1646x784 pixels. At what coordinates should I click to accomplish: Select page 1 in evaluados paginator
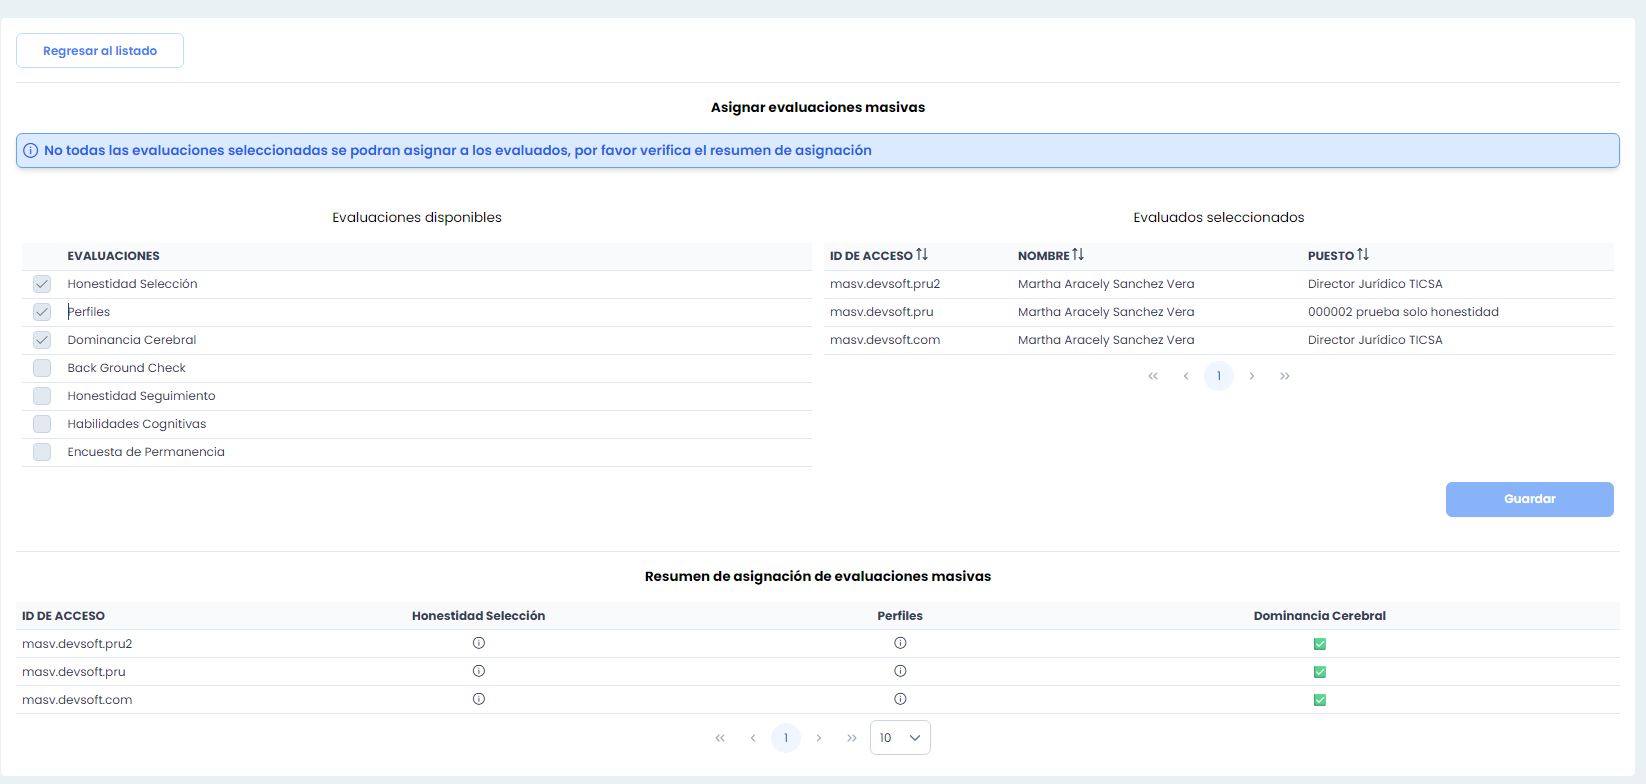click(x=1219, y=376)
